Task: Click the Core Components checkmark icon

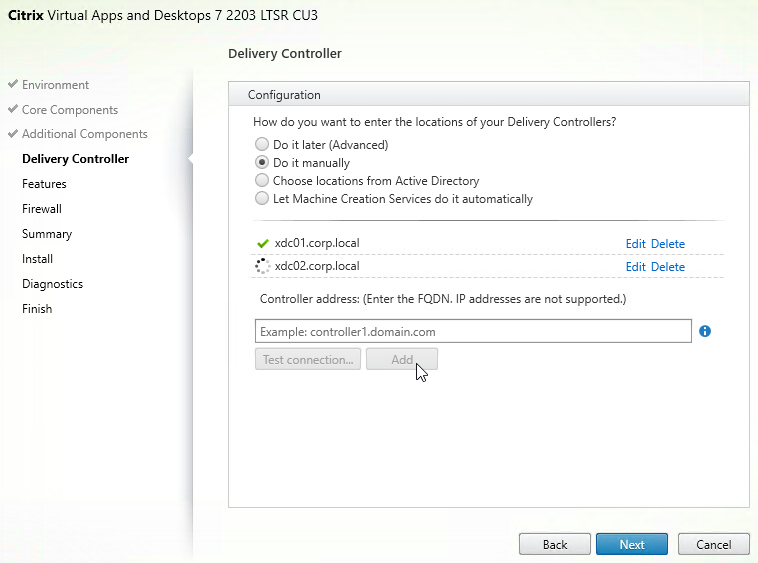Action: click(13, 109)
